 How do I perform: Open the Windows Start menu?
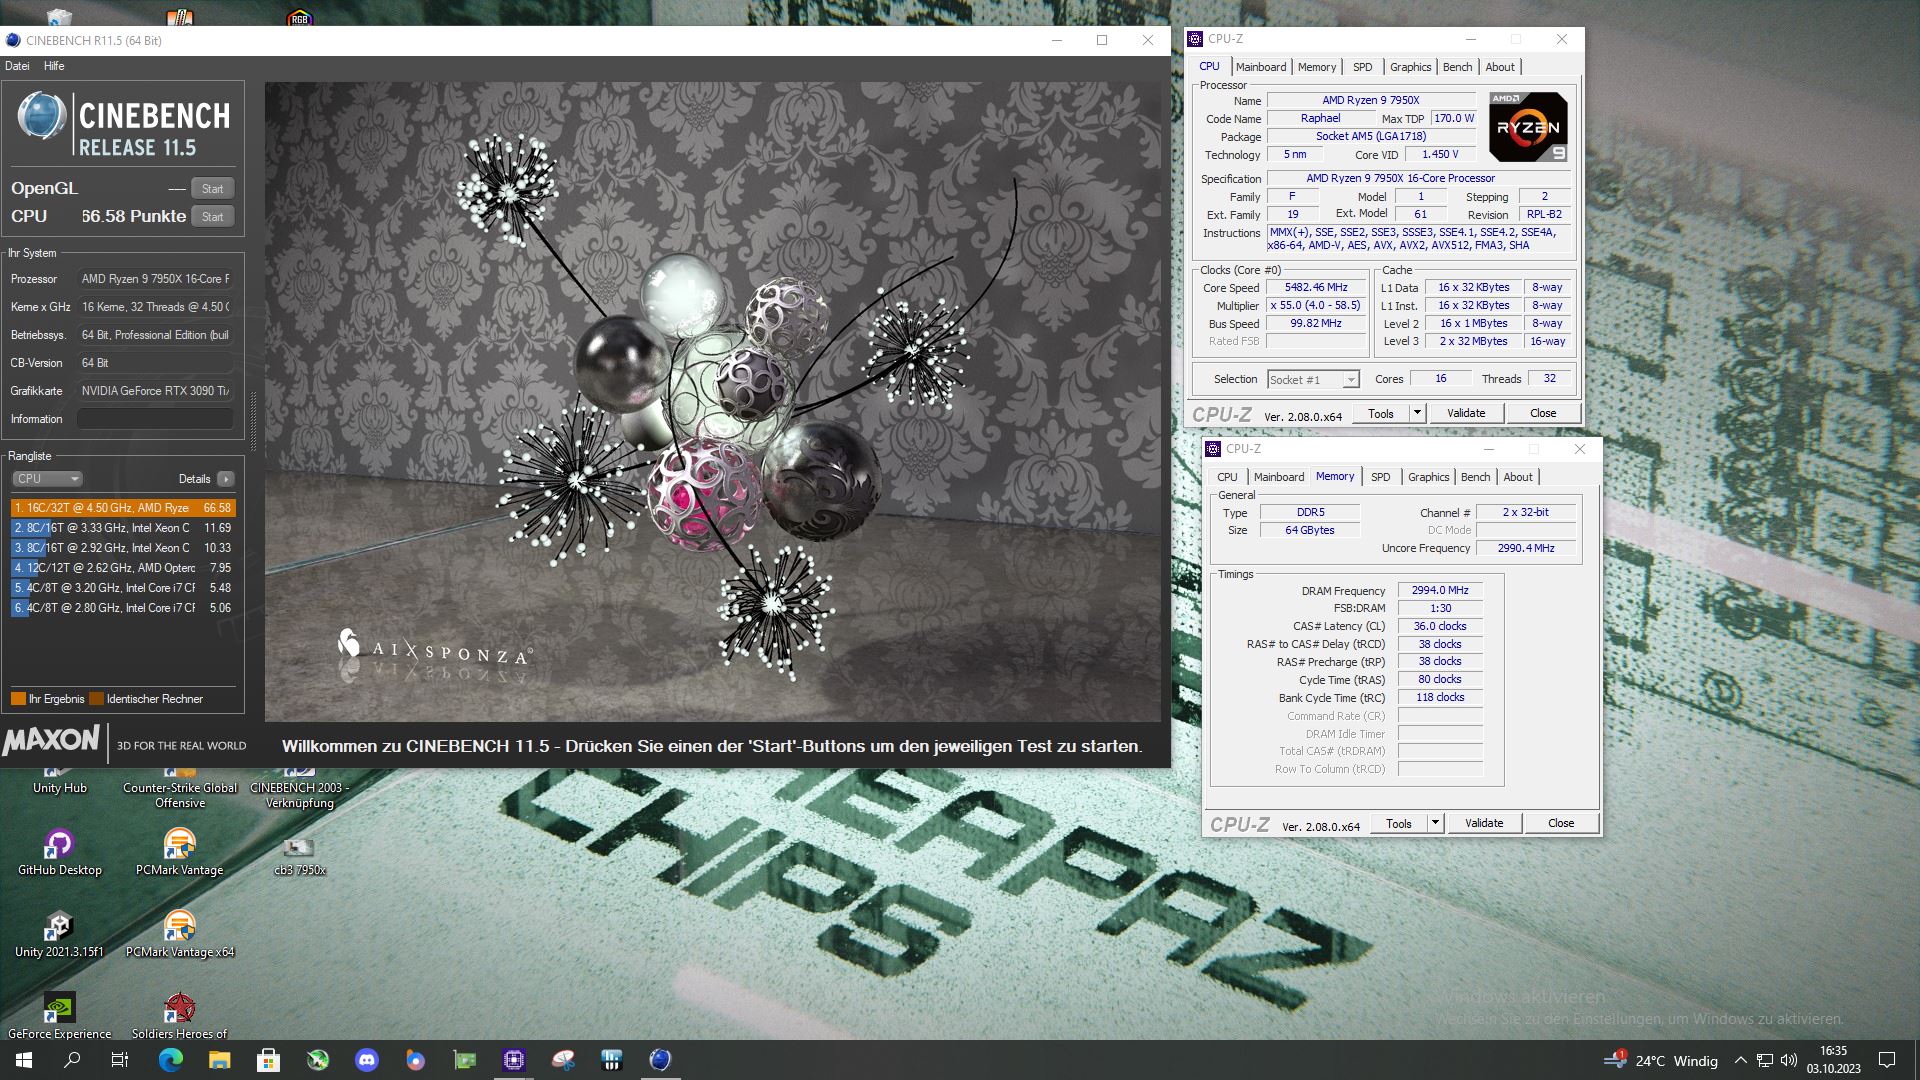(24, 1060)
